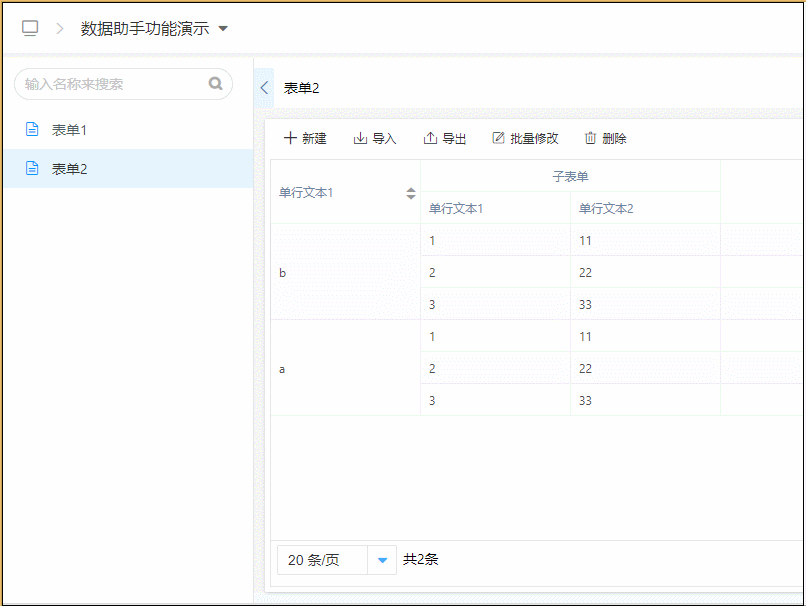The height and width of the screenshot is (606, 806).
Task: Click the search magnifier icon
Action: 215,84
